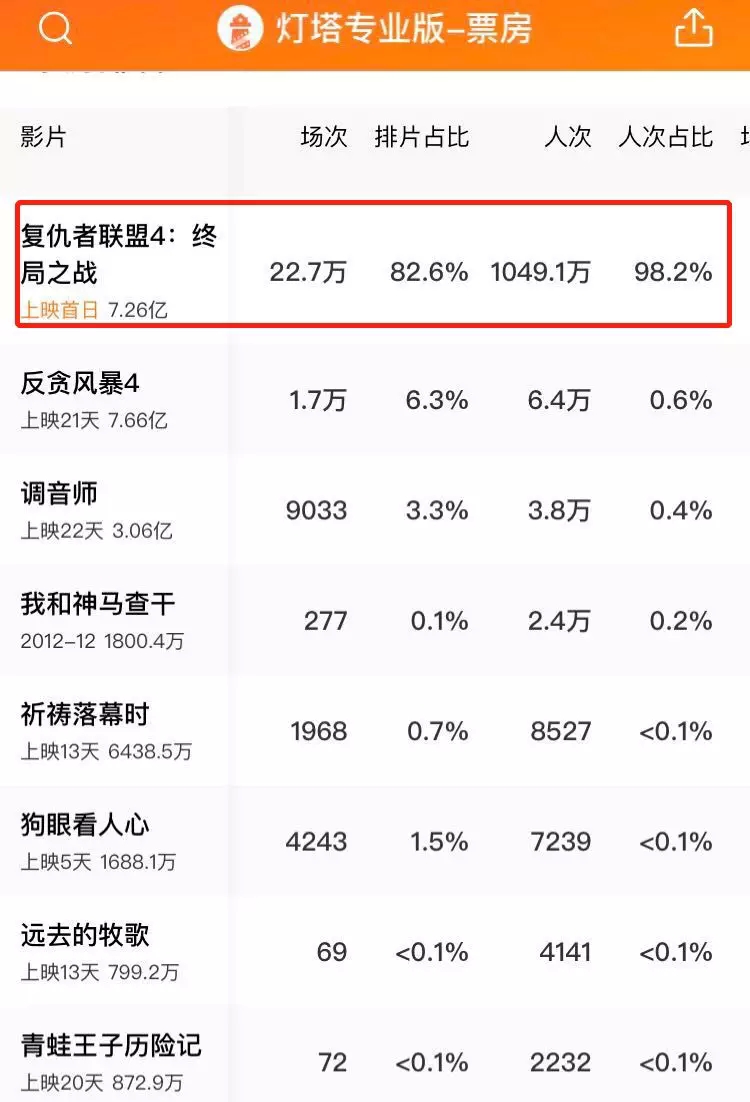Open 远去的牧歌 movie row
The height and width of the screenshot is (1102, 750).
click(x=85, y=935)
